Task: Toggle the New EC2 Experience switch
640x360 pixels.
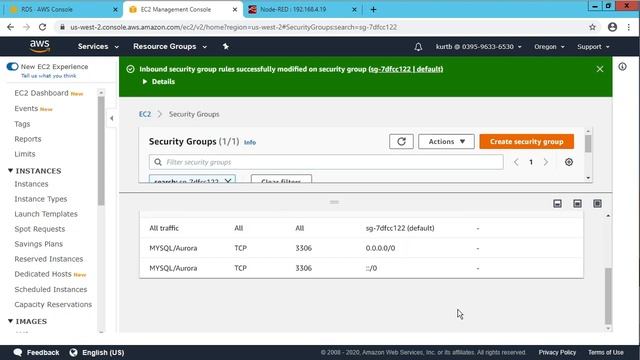Action: (x=12, y=67)
